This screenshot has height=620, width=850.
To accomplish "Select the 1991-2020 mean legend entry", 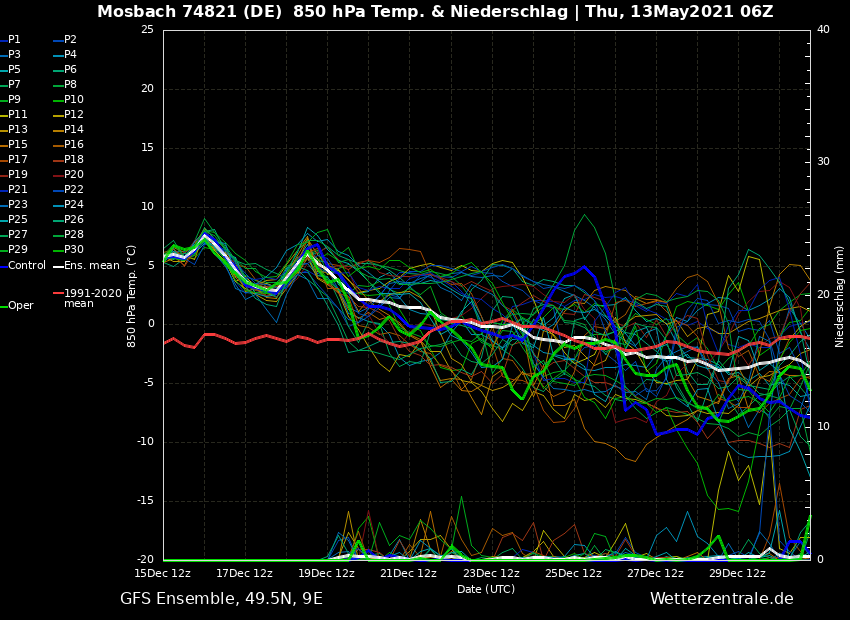I will click(x=92, y=298).
